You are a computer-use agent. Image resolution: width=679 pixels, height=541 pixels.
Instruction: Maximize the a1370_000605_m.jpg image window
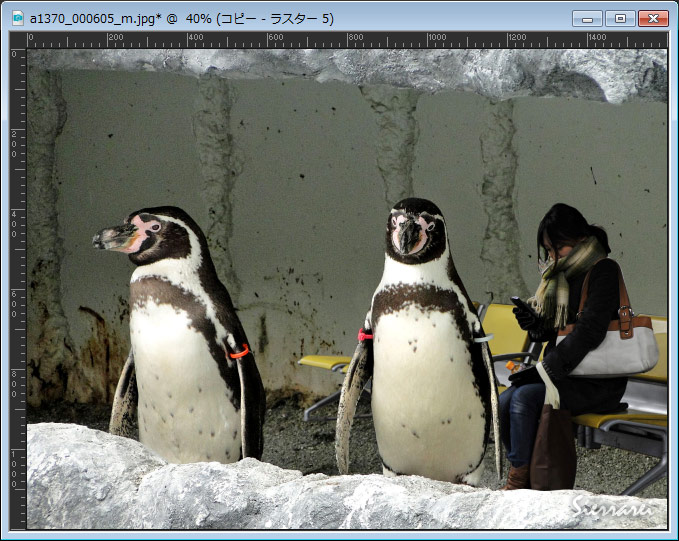620,18
